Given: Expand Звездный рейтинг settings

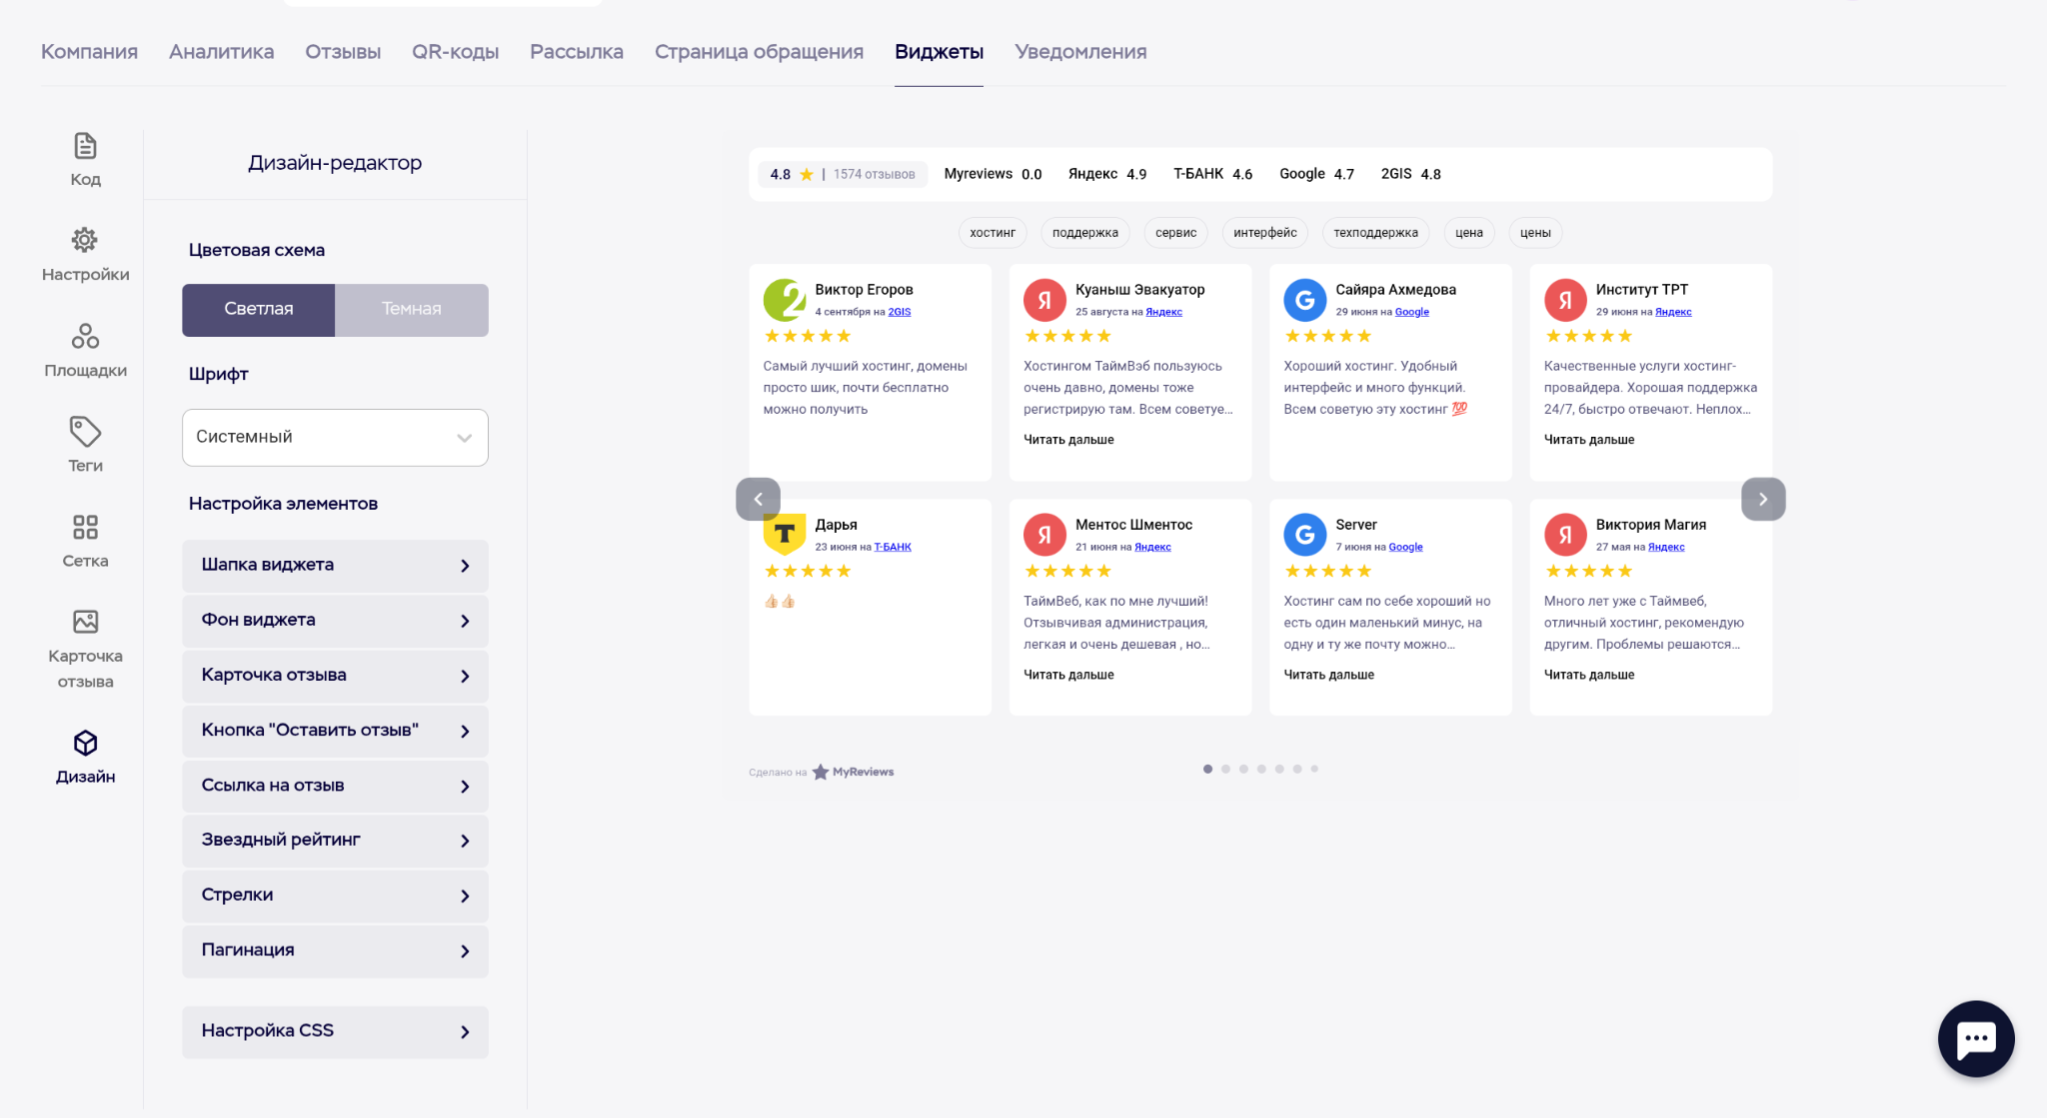Looking at the screenshot, I should pyautogui.click(x=335, y=840).
